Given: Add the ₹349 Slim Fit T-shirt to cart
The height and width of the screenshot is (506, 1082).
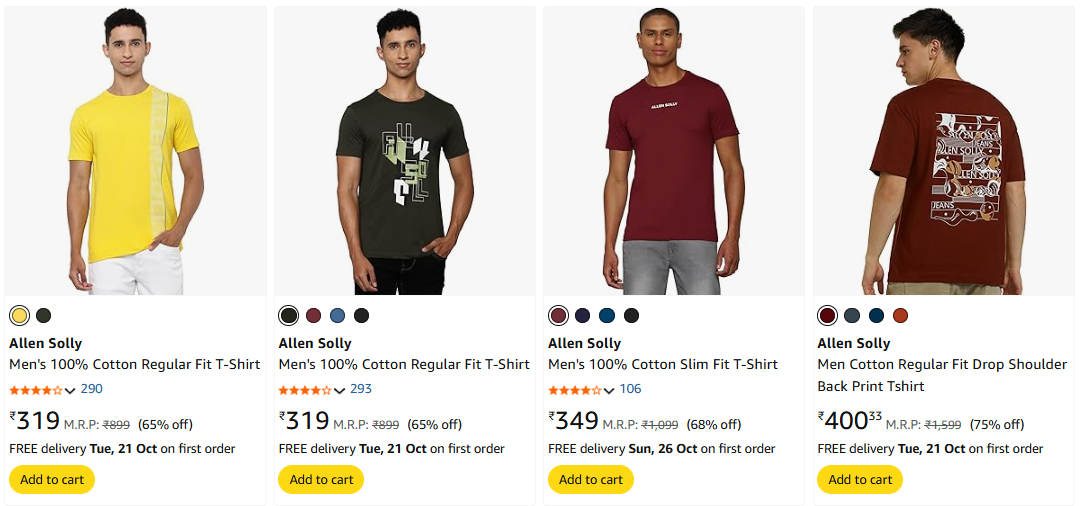Looking at the screenshot, I should [x=591, y=480].
